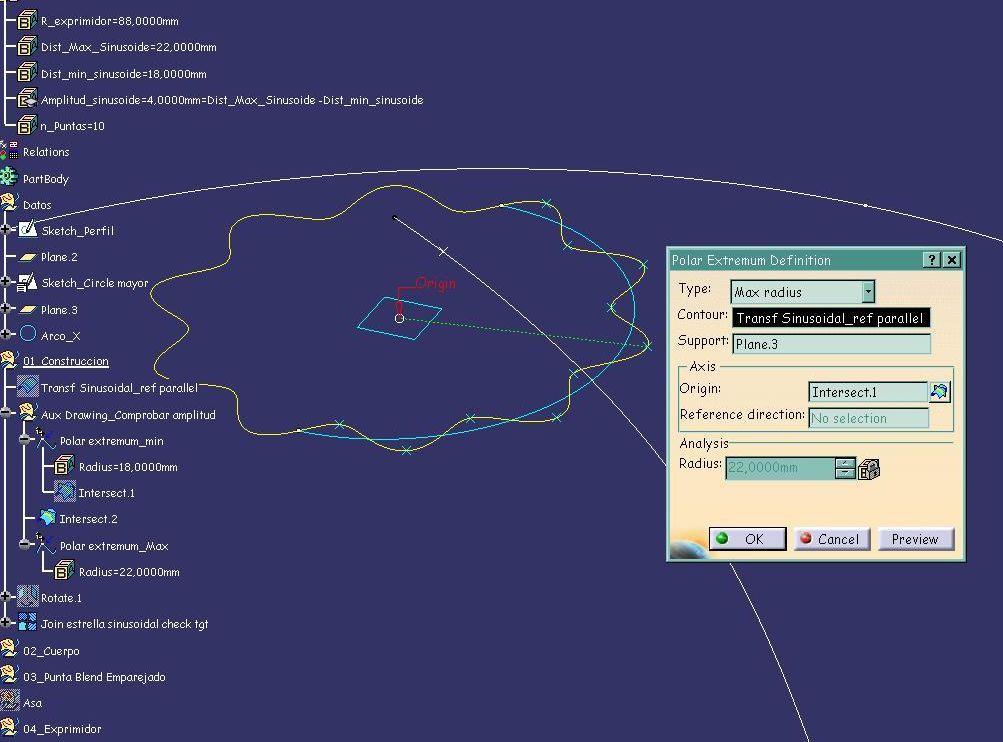Click the measure icon next to Radius
Image resolution: width=1003 pixels, height=742 pixels.
(x=868, y=470)
